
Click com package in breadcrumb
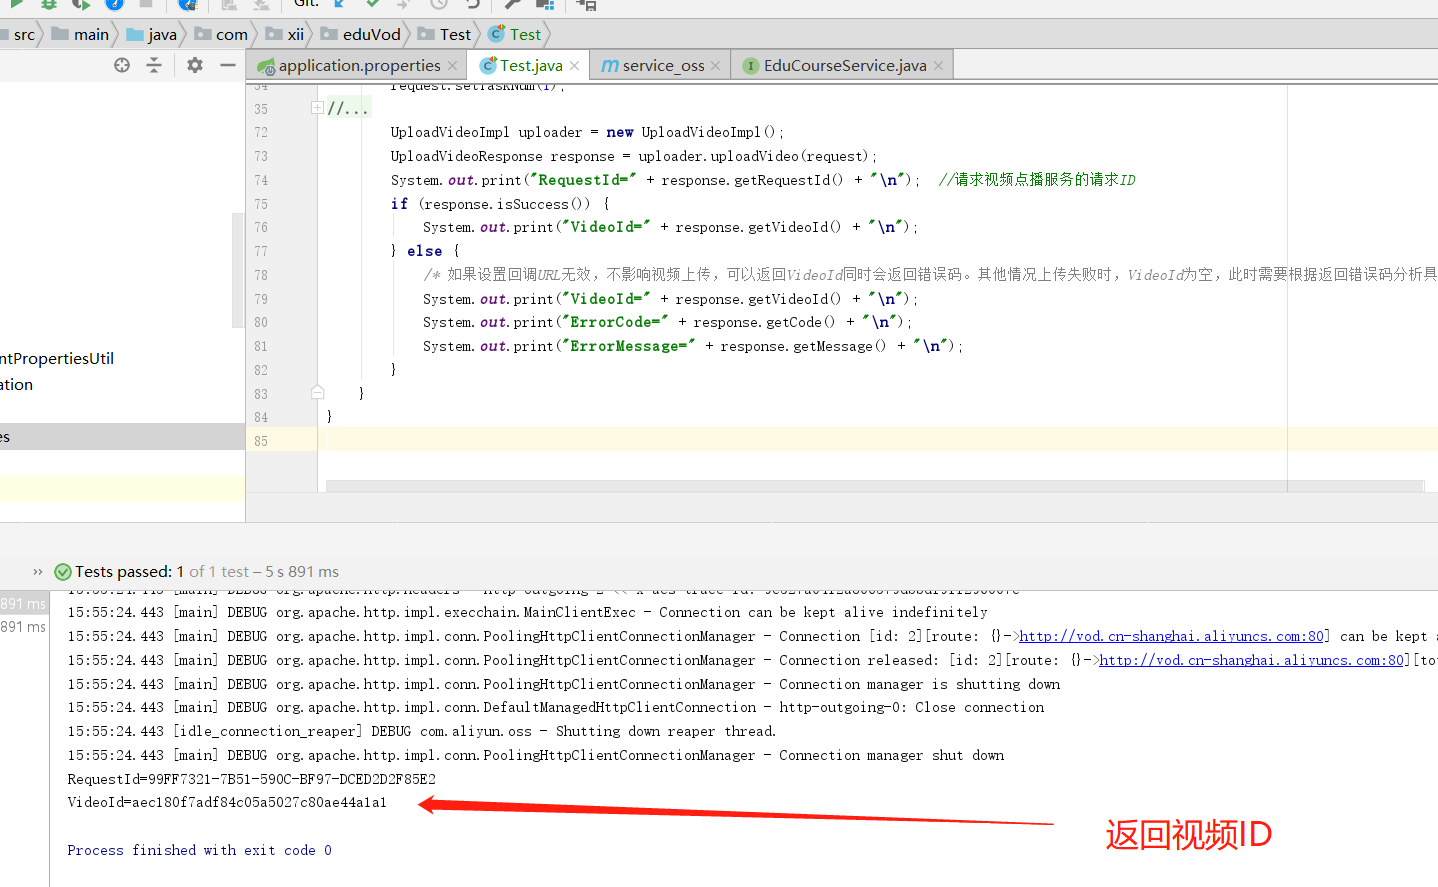(221, 34)
